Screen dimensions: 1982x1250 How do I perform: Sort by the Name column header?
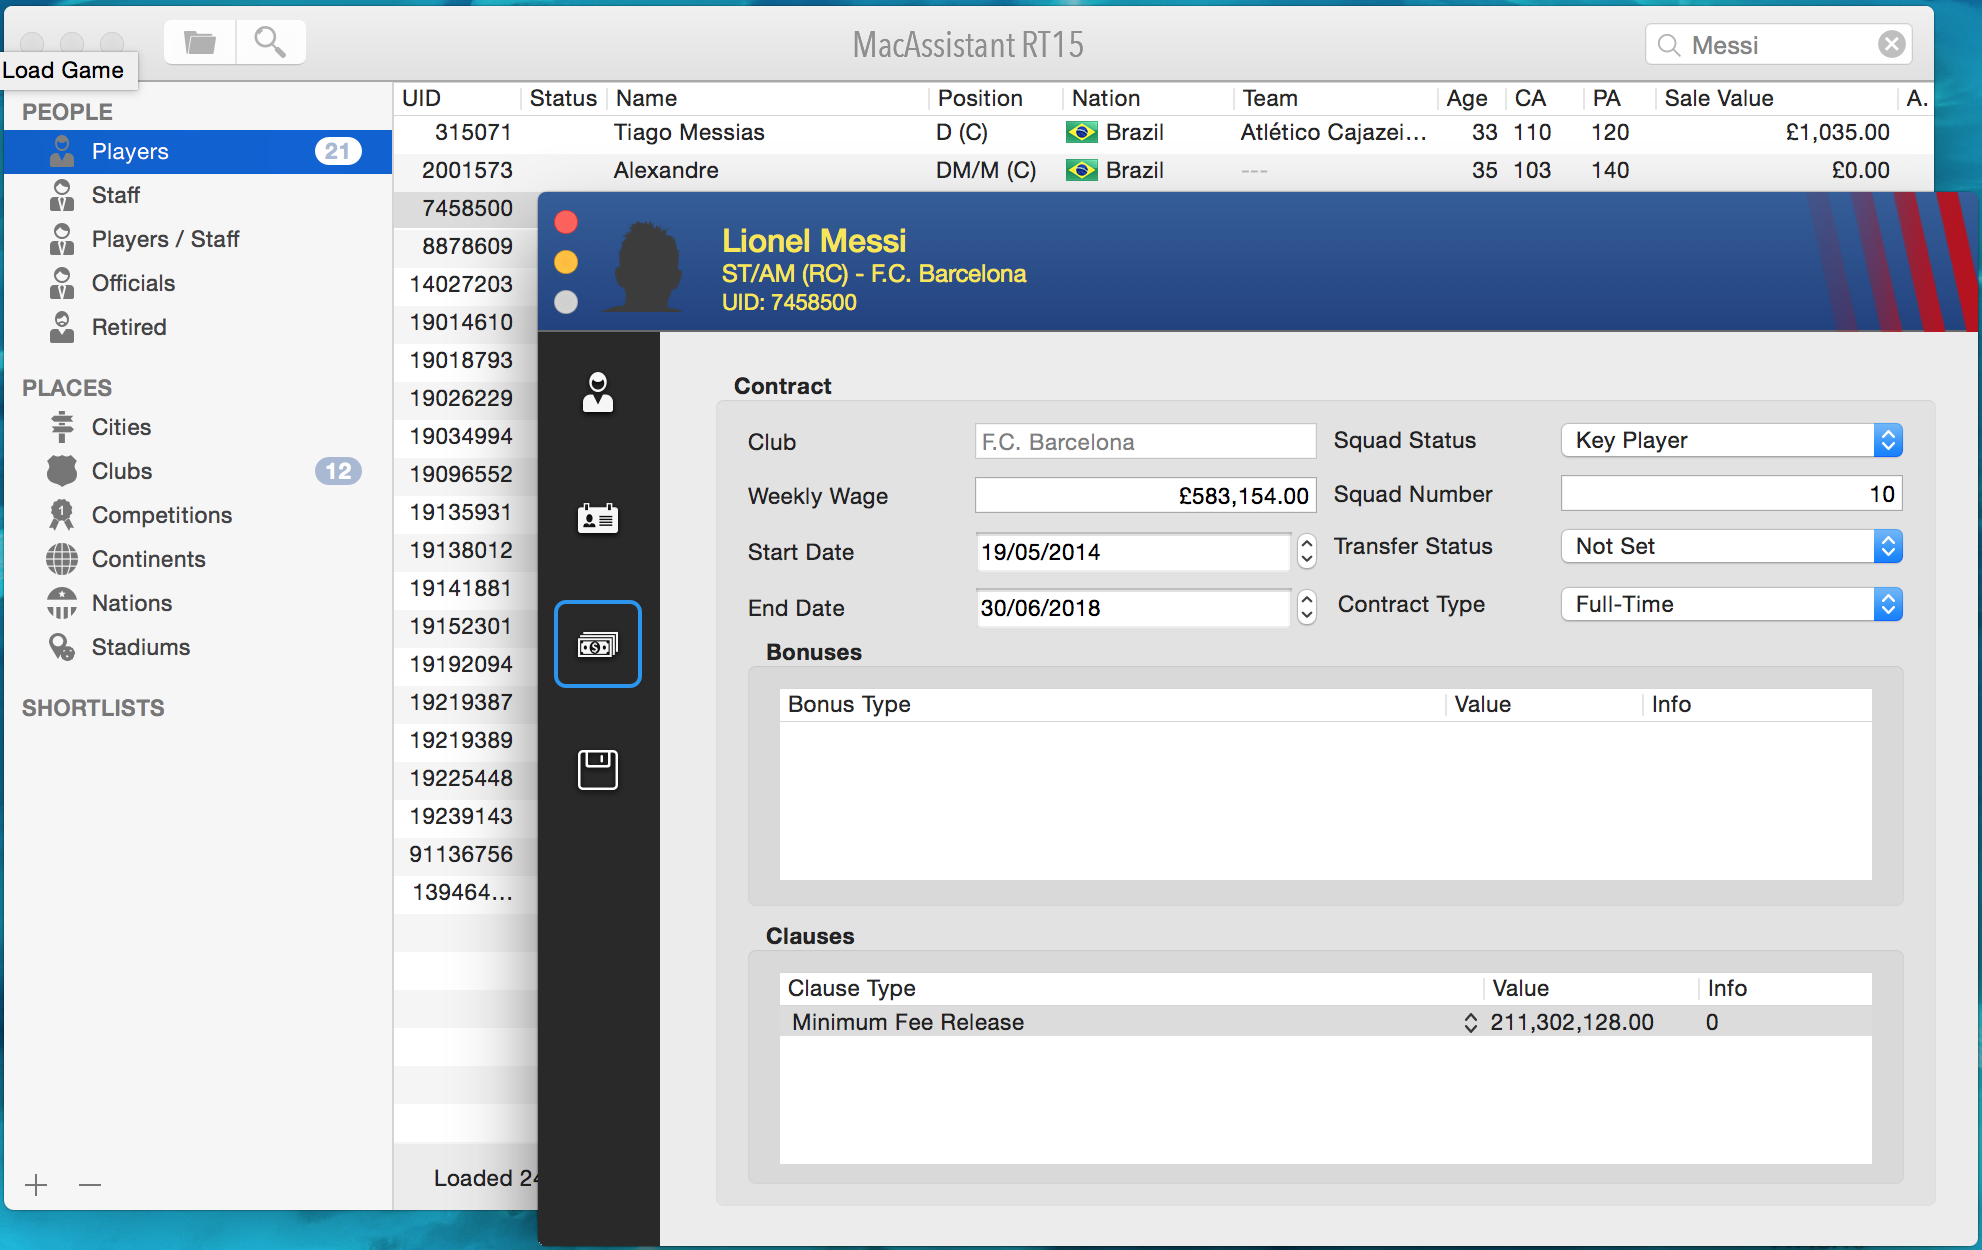(769, 98)
